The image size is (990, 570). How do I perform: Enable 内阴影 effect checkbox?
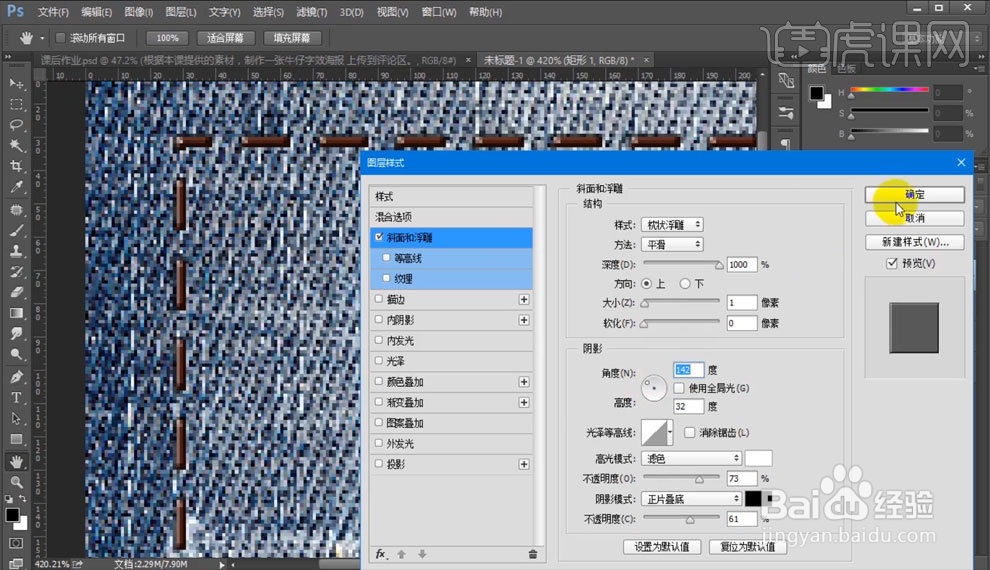click(x=379, y=319)
